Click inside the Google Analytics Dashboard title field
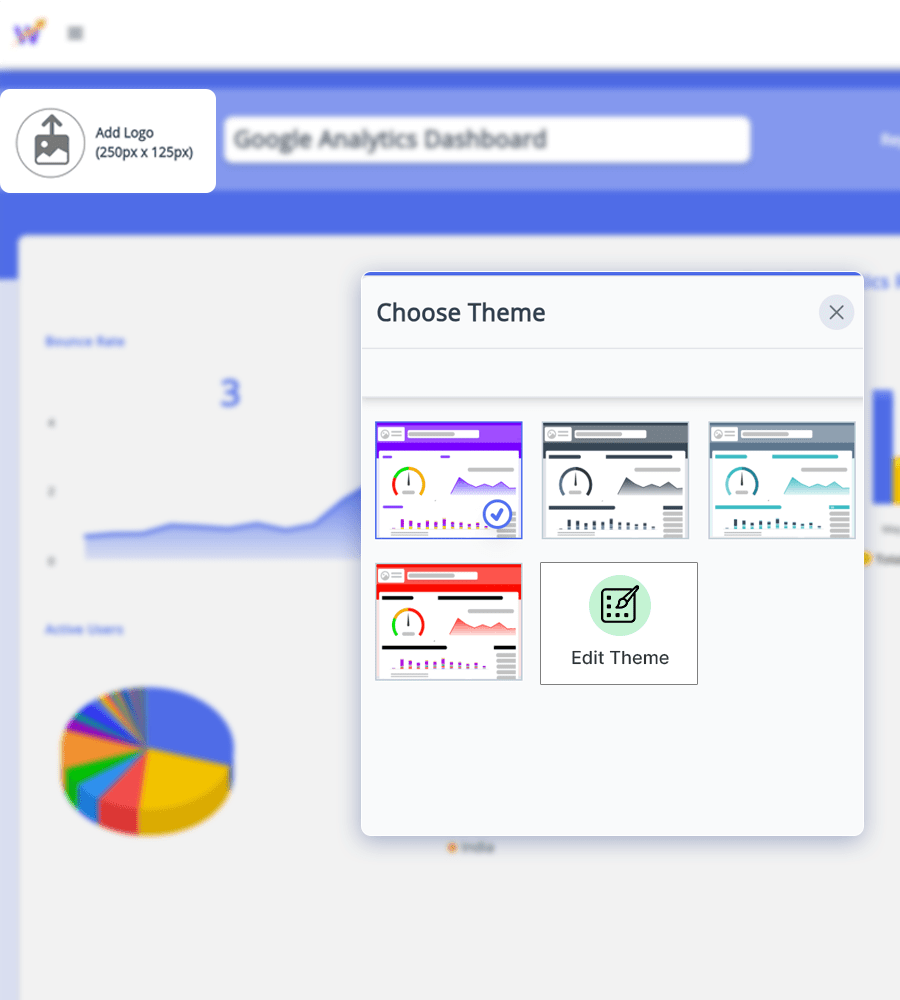 point(486,139)
